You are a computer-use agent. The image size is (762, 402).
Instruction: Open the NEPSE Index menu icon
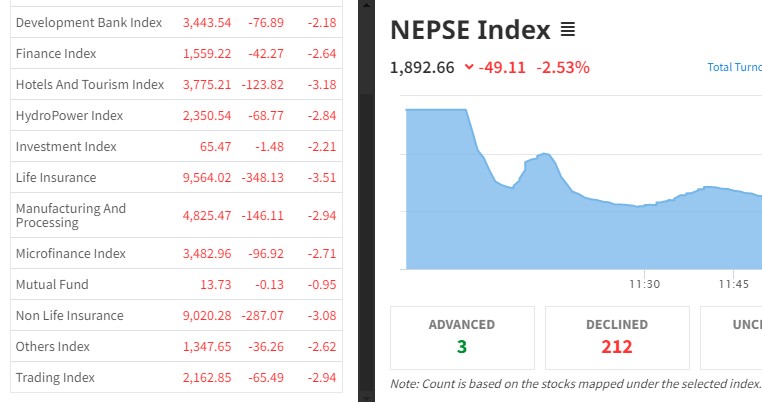tap(568, 31)
